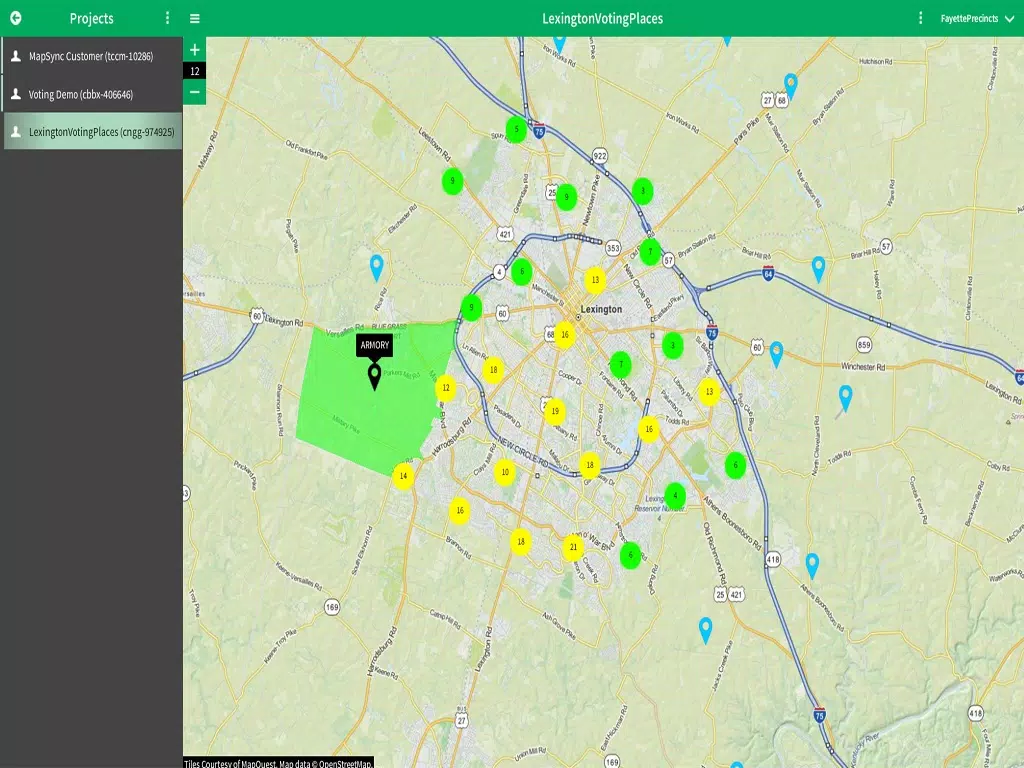Select Voting Demo (cbbx-406646) project
The image size is (1024, 768).
(x=91, y=94)
